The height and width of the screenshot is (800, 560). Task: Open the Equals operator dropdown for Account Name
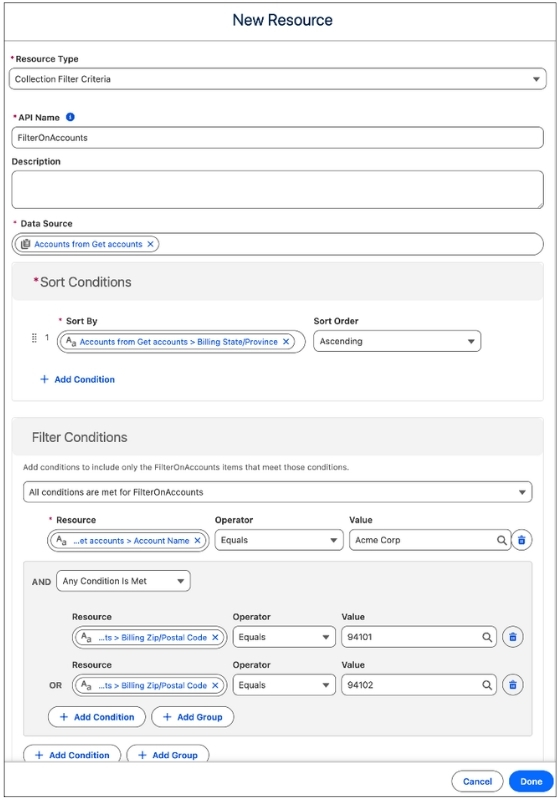(x=278, y=540)
